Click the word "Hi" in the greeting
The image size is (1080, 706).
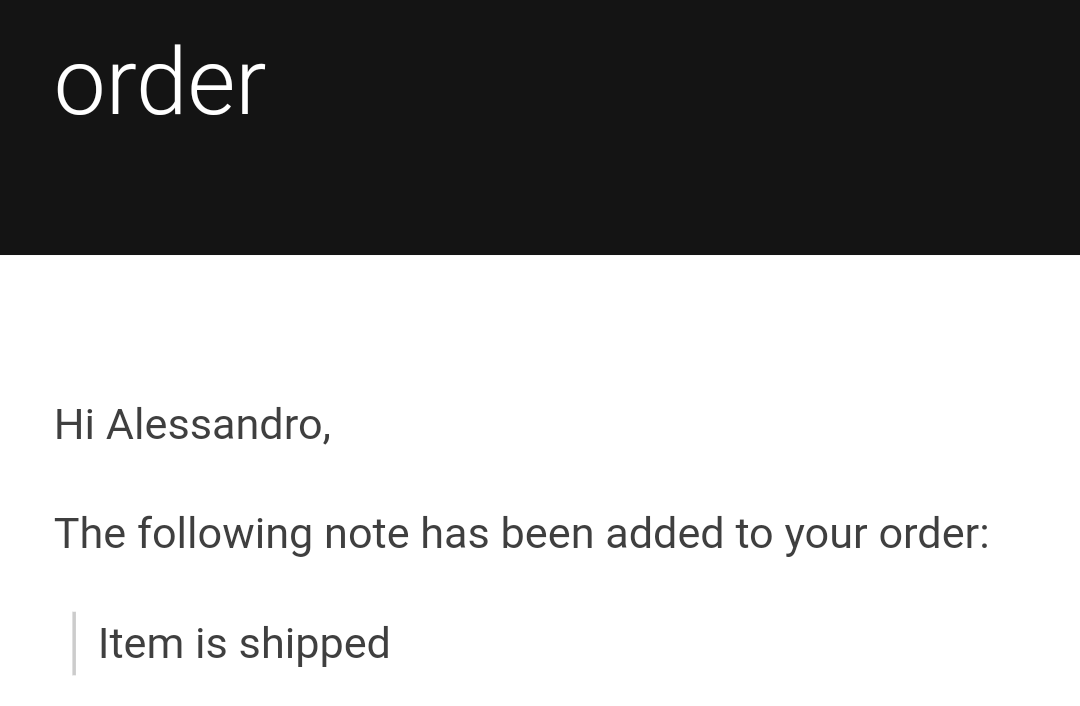(74, 424)
